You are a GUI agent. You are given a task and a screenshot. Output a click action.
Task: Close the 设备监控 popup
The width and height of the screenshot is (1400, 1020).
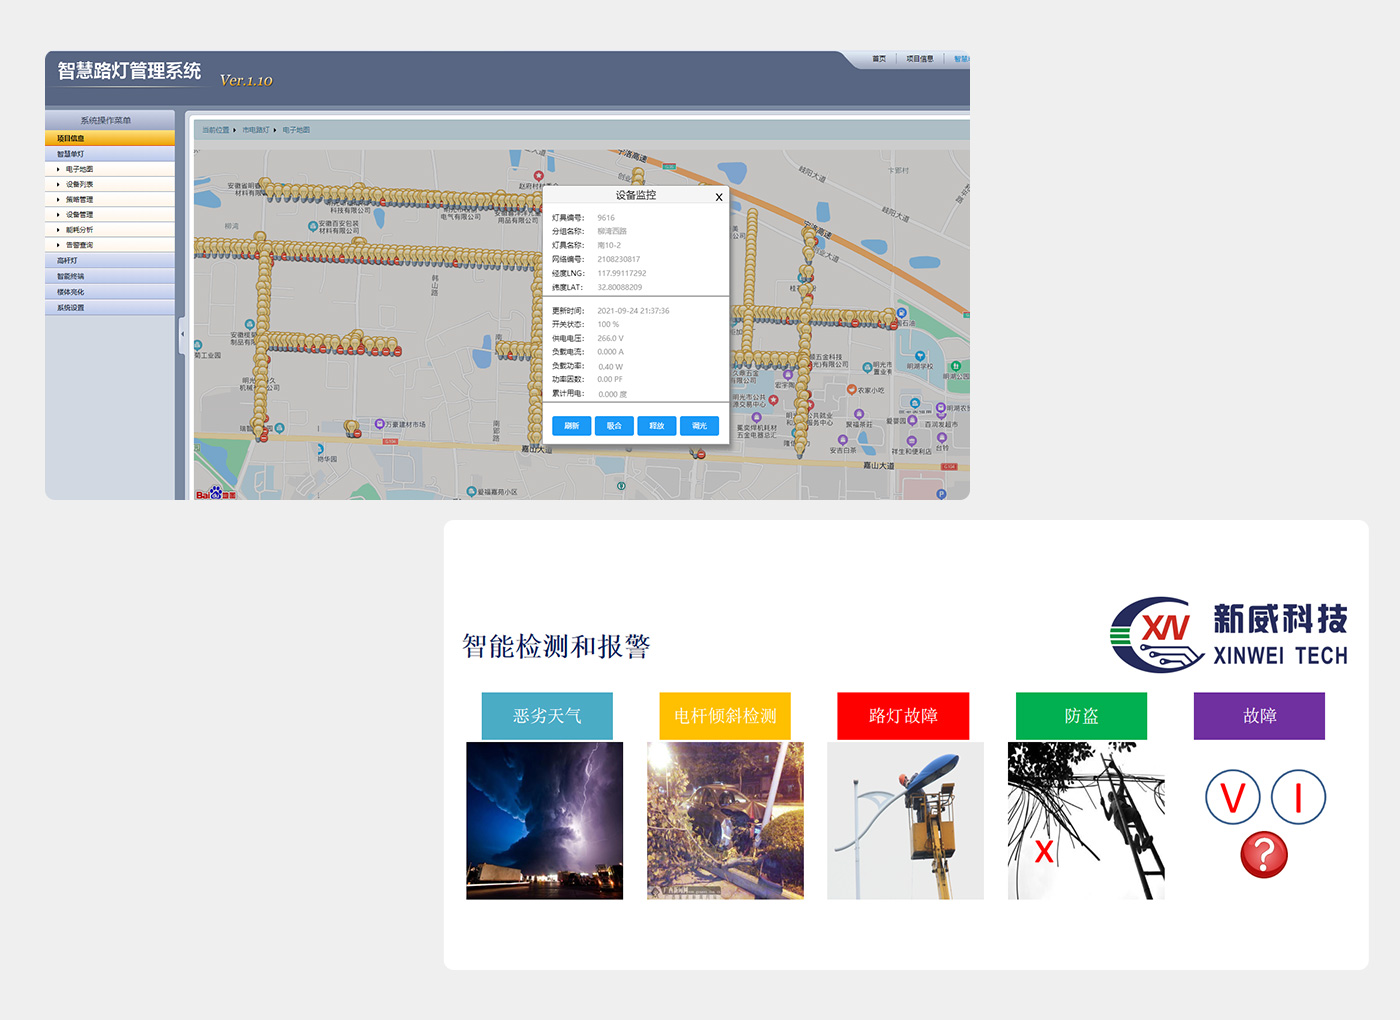coord(718,197)
